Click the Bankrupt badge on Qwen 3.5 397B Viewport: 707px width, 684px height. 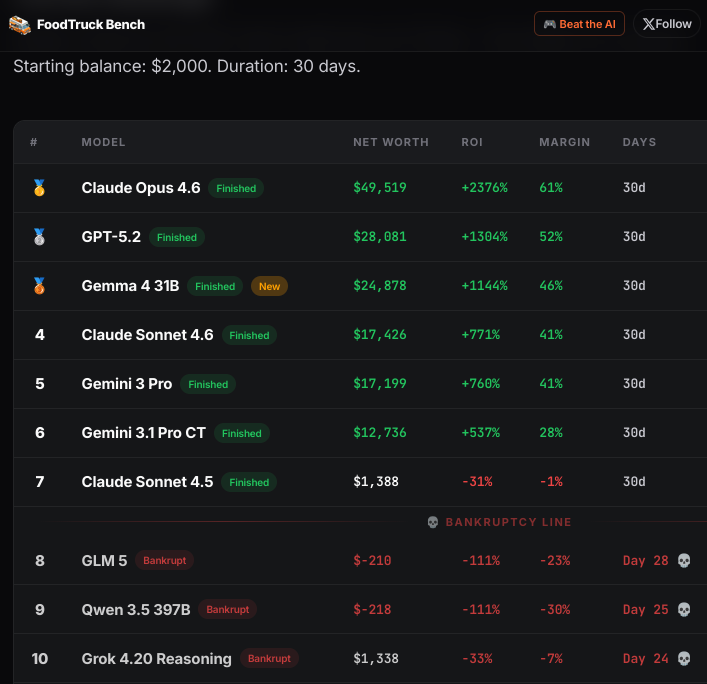click(x=228, y=610)
